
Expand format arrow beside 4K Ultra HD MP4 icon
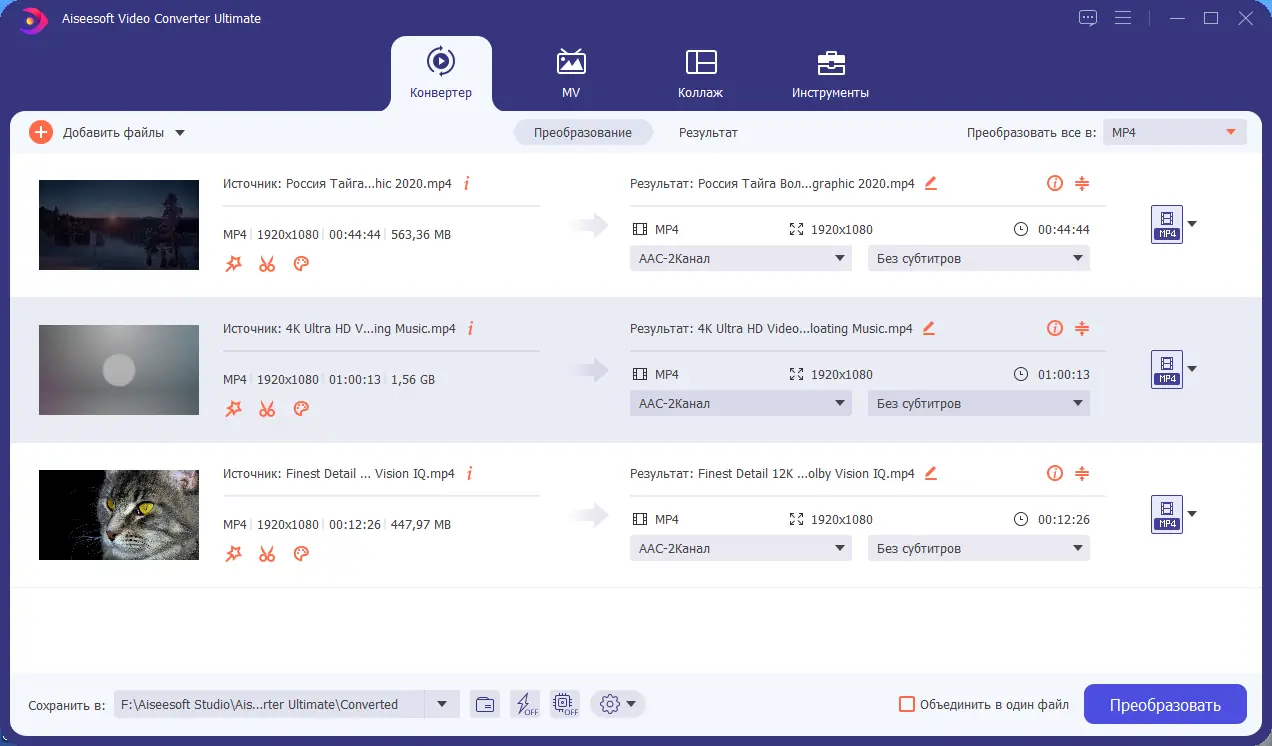point(1192,368)
